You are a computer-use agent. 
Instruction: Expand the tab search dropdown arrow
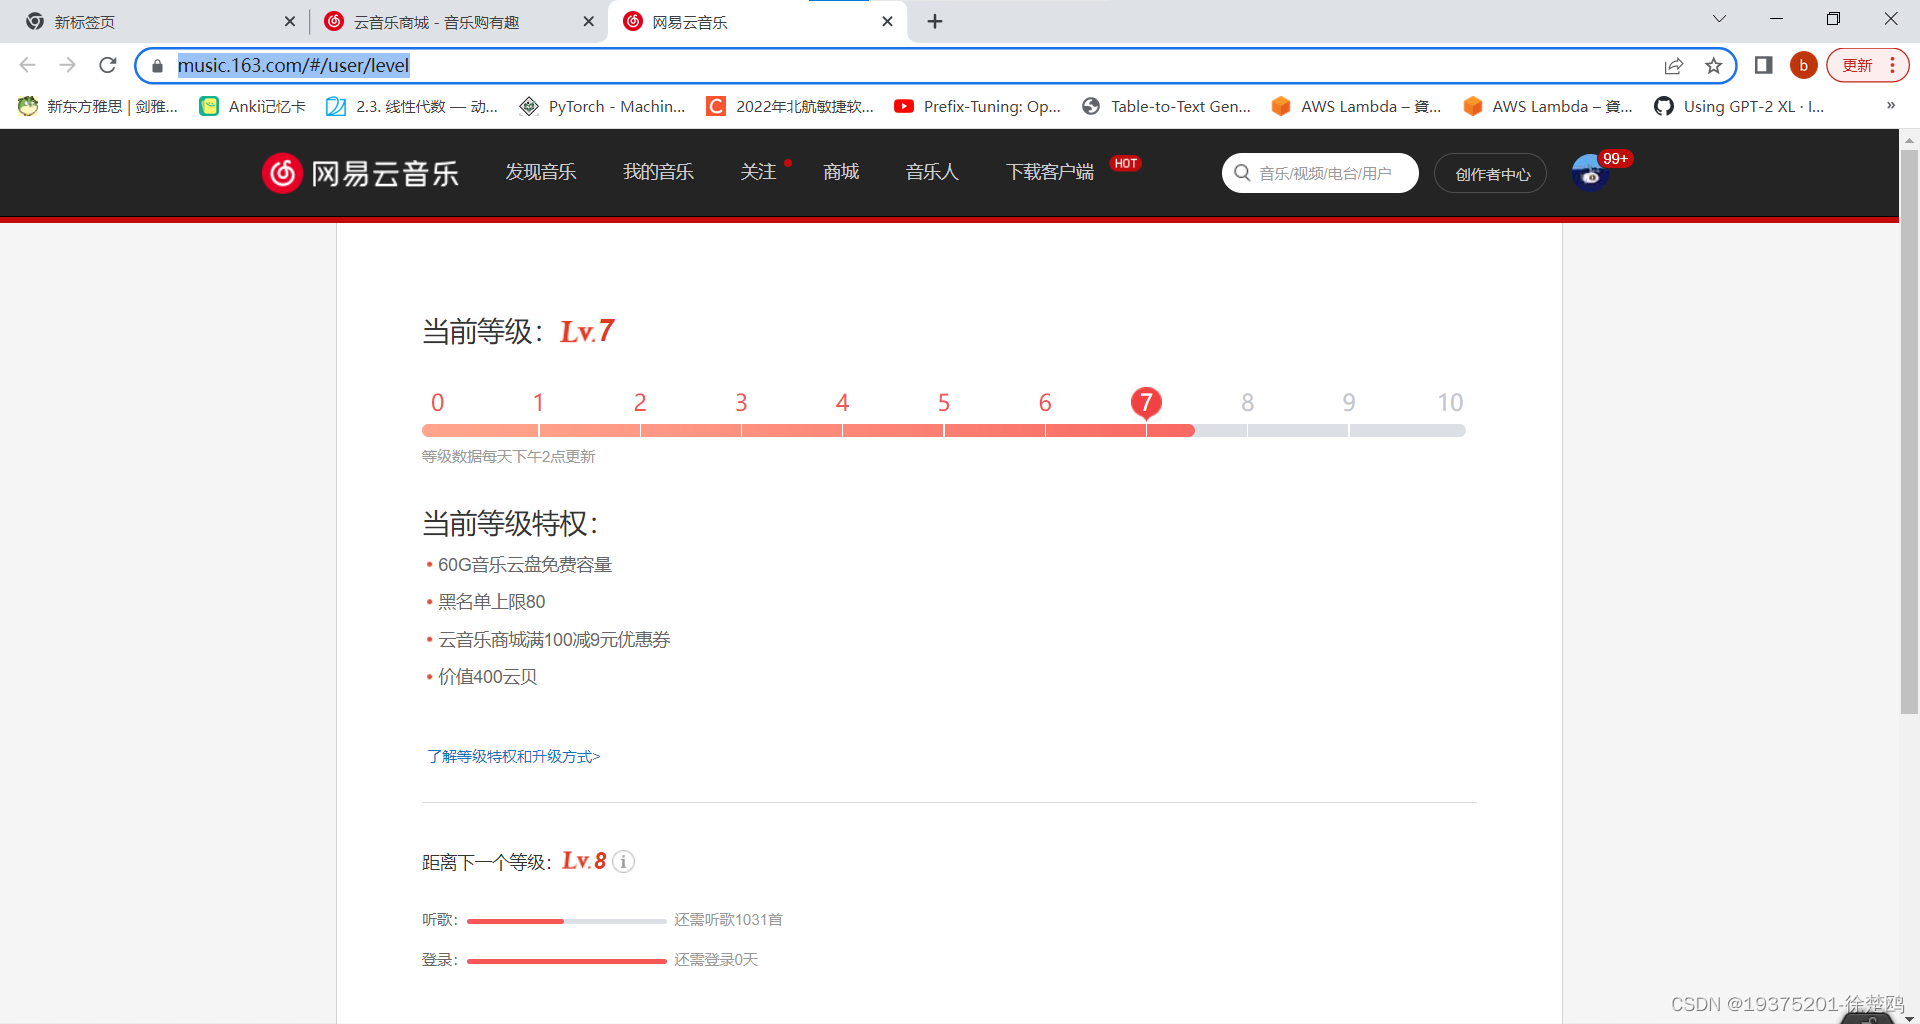click(x=1719, y=19)
